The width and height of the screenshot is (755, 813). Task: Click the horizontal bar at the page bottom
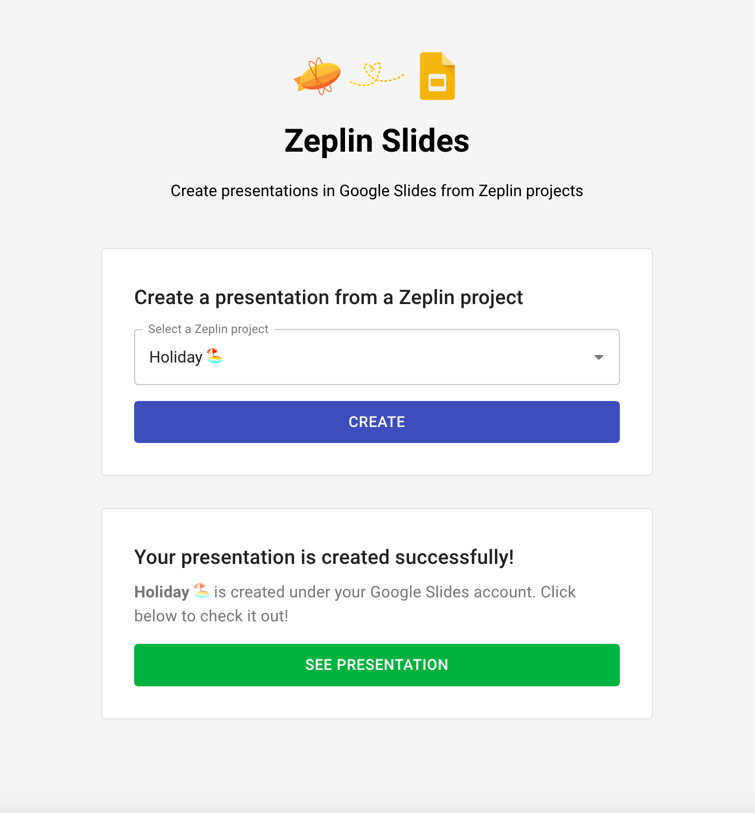tap(377, 806)
